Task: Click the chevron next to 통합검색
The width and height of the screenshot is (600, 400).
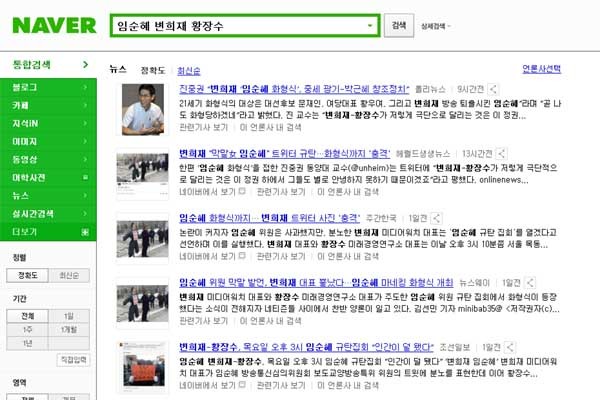Action: [x=85, y=64]
